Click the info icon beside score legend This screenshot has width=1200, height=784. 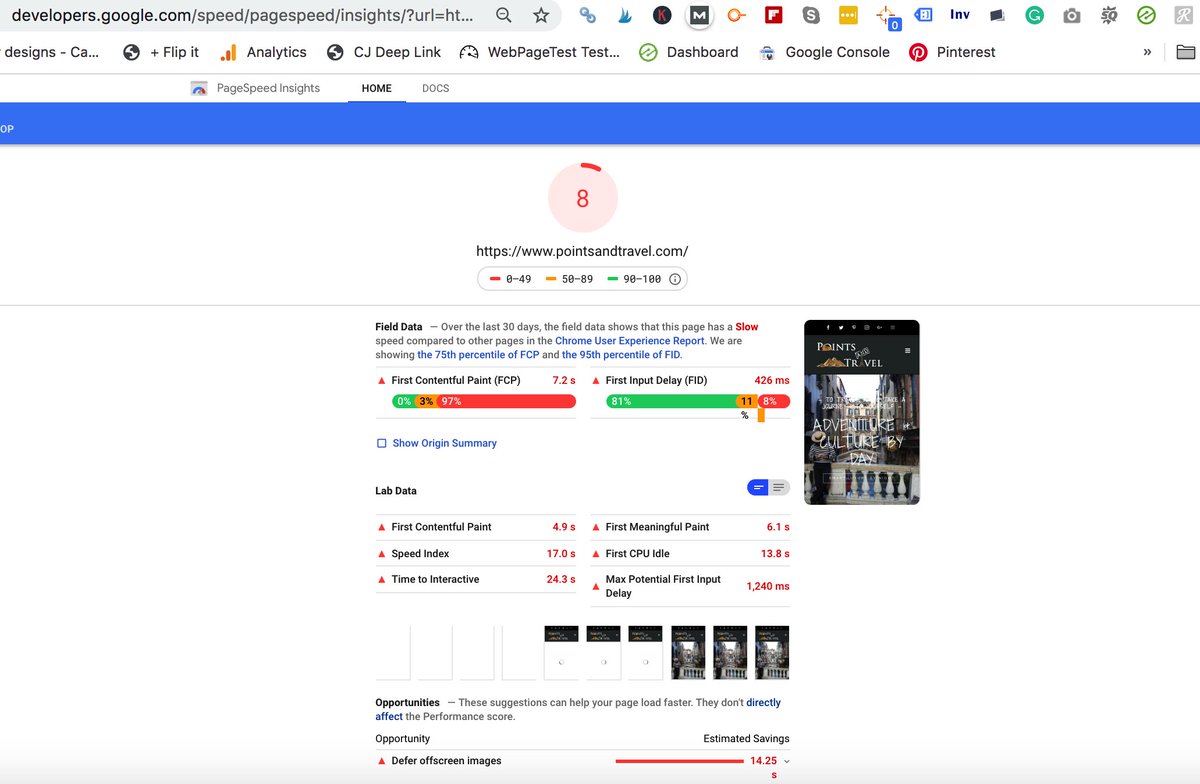pyautogui.click(x=675, y=279)
